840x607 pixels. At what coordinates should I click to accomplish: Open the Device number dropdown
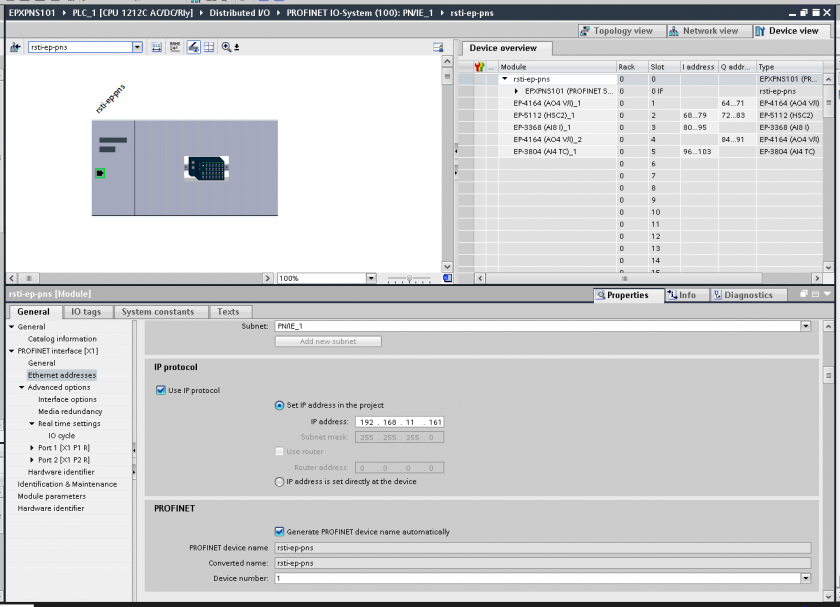coord(805,578)
